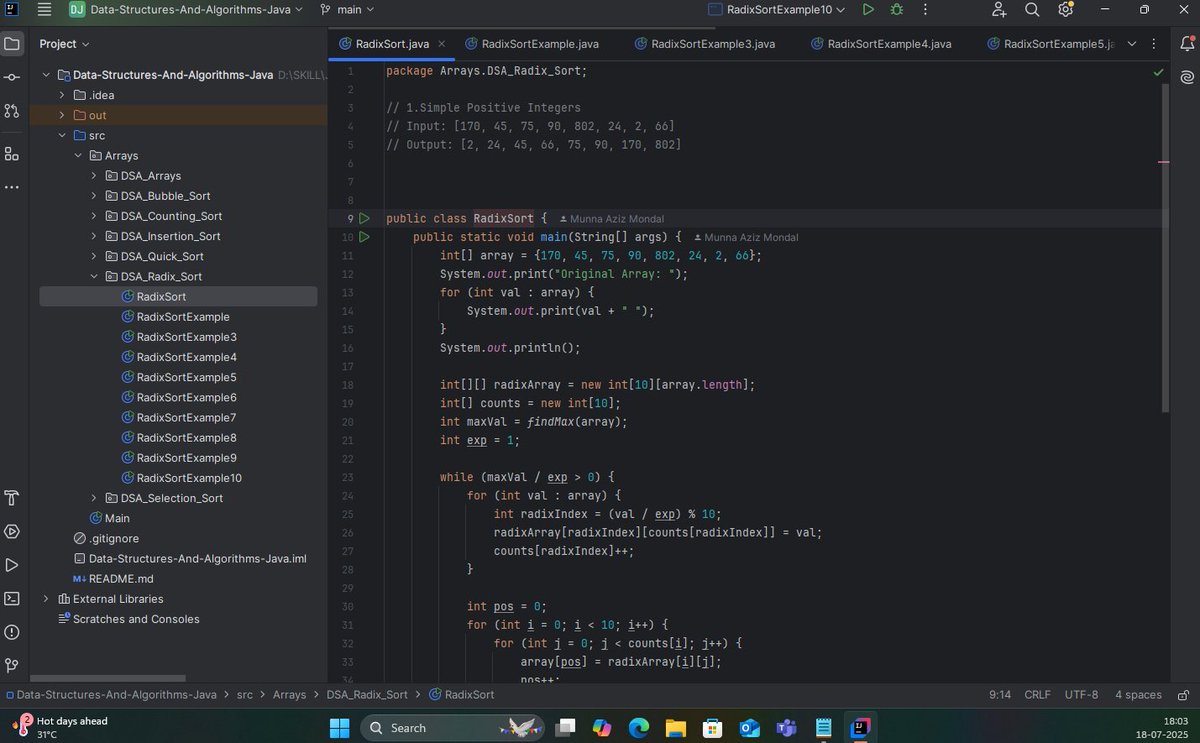
Task: Open the main menu hamburger icon
Action: (x=44, y=10)
